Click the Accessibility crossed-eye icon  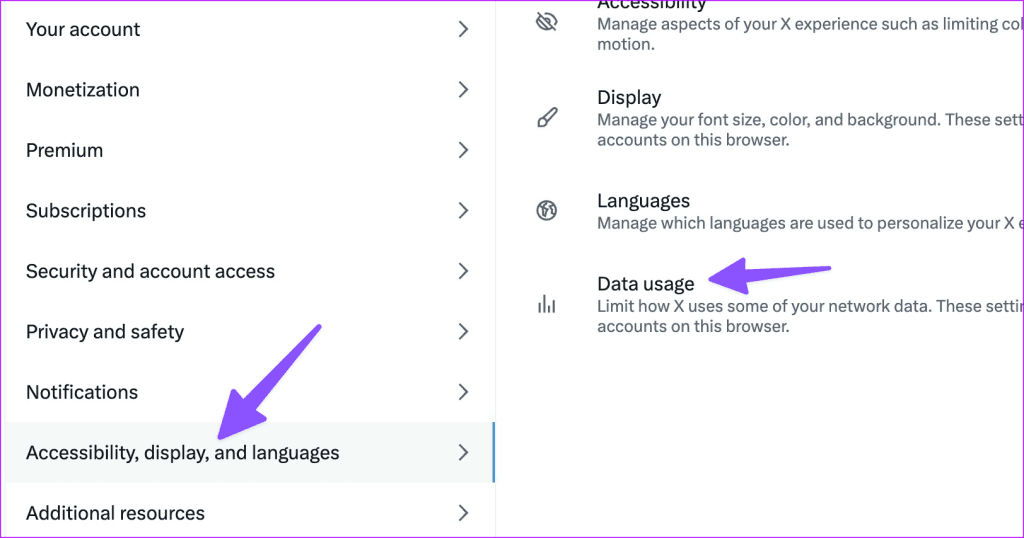[547, 22]
